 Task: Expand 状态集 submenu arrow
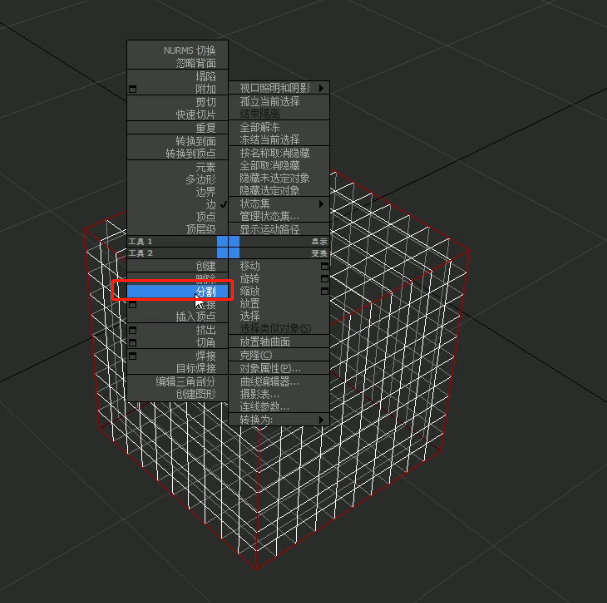pos(321,204)
